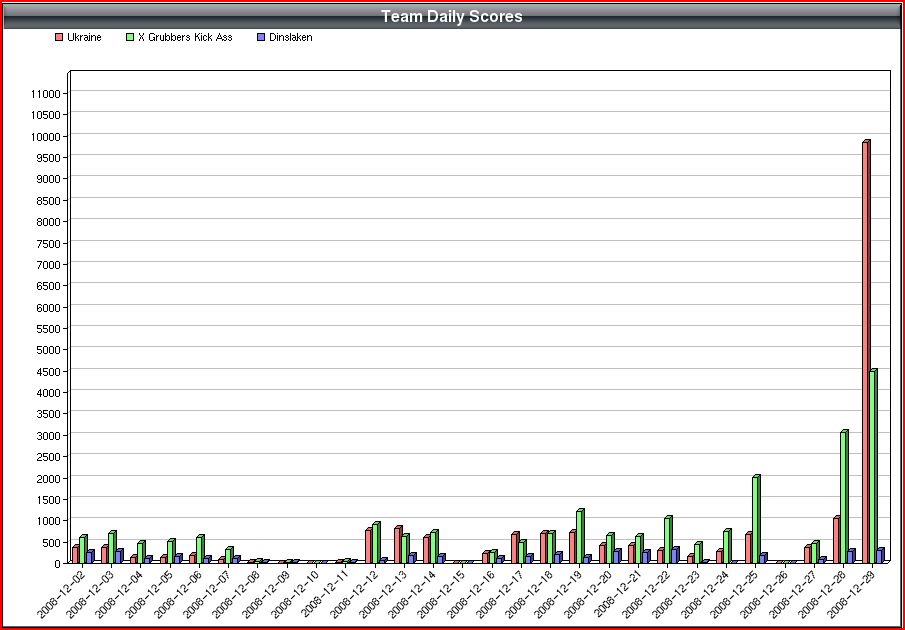905x630 pixels.
Task: Click the green X Grubbers bar on 2008-12-25
Action: [756, 519]
